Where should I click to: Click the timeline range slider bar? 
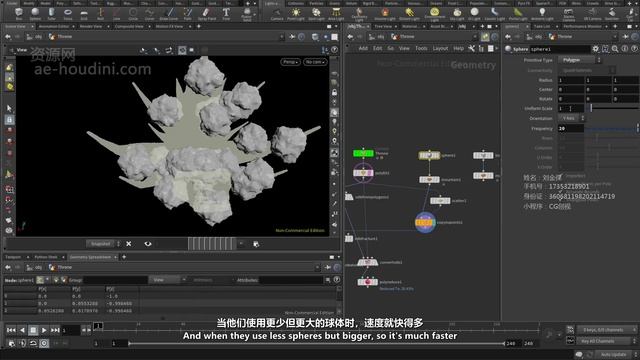click(317, 344)
